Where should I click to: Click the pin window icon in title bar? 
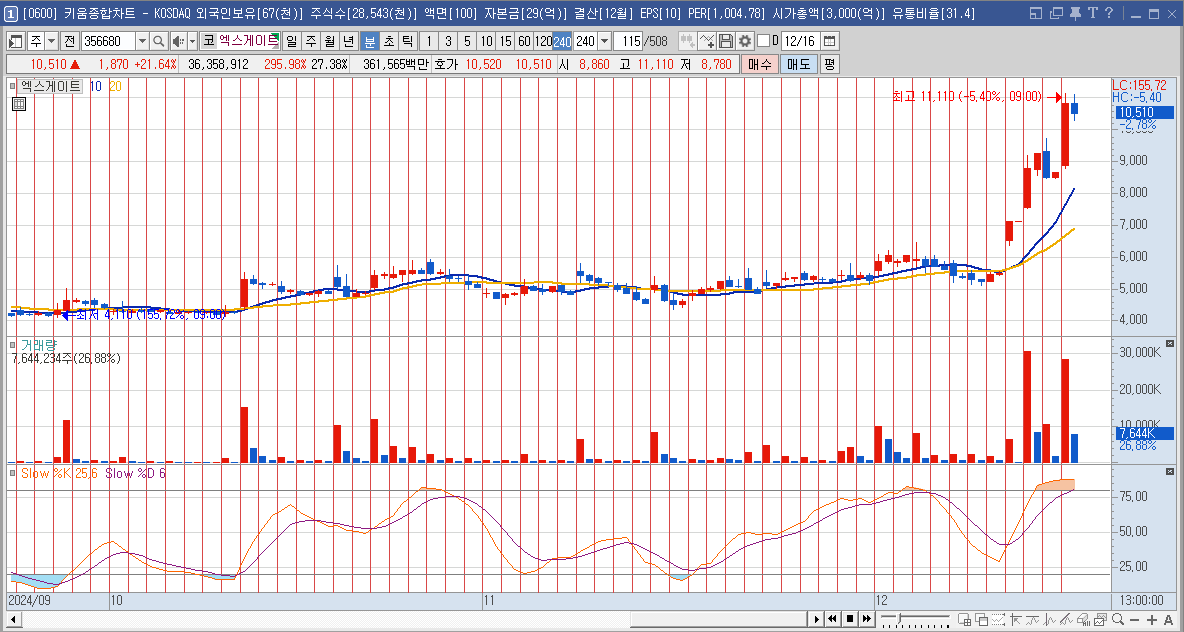coord(1077,13)
